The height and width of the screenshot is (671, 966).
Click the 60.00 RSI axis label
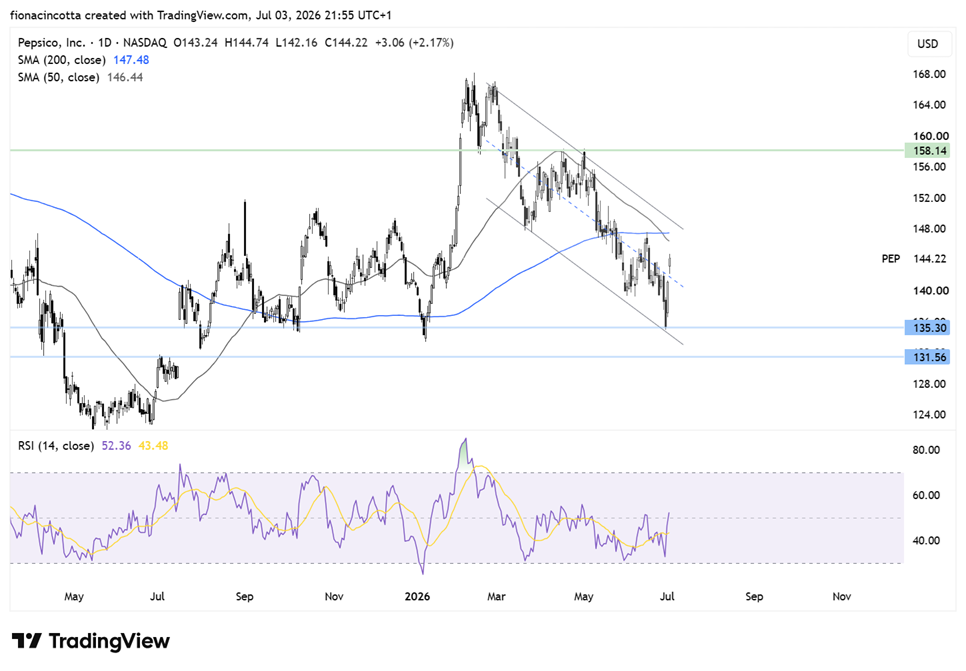click(926, 495)
